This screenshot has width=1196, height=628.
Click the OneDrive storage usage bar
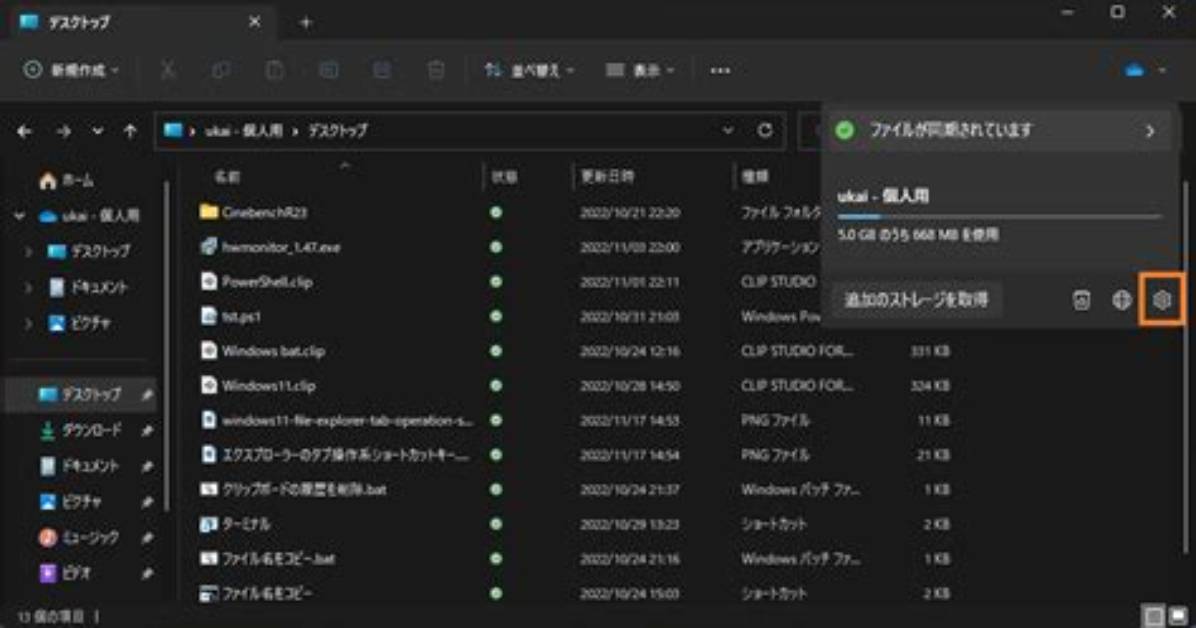coord(999,217)
